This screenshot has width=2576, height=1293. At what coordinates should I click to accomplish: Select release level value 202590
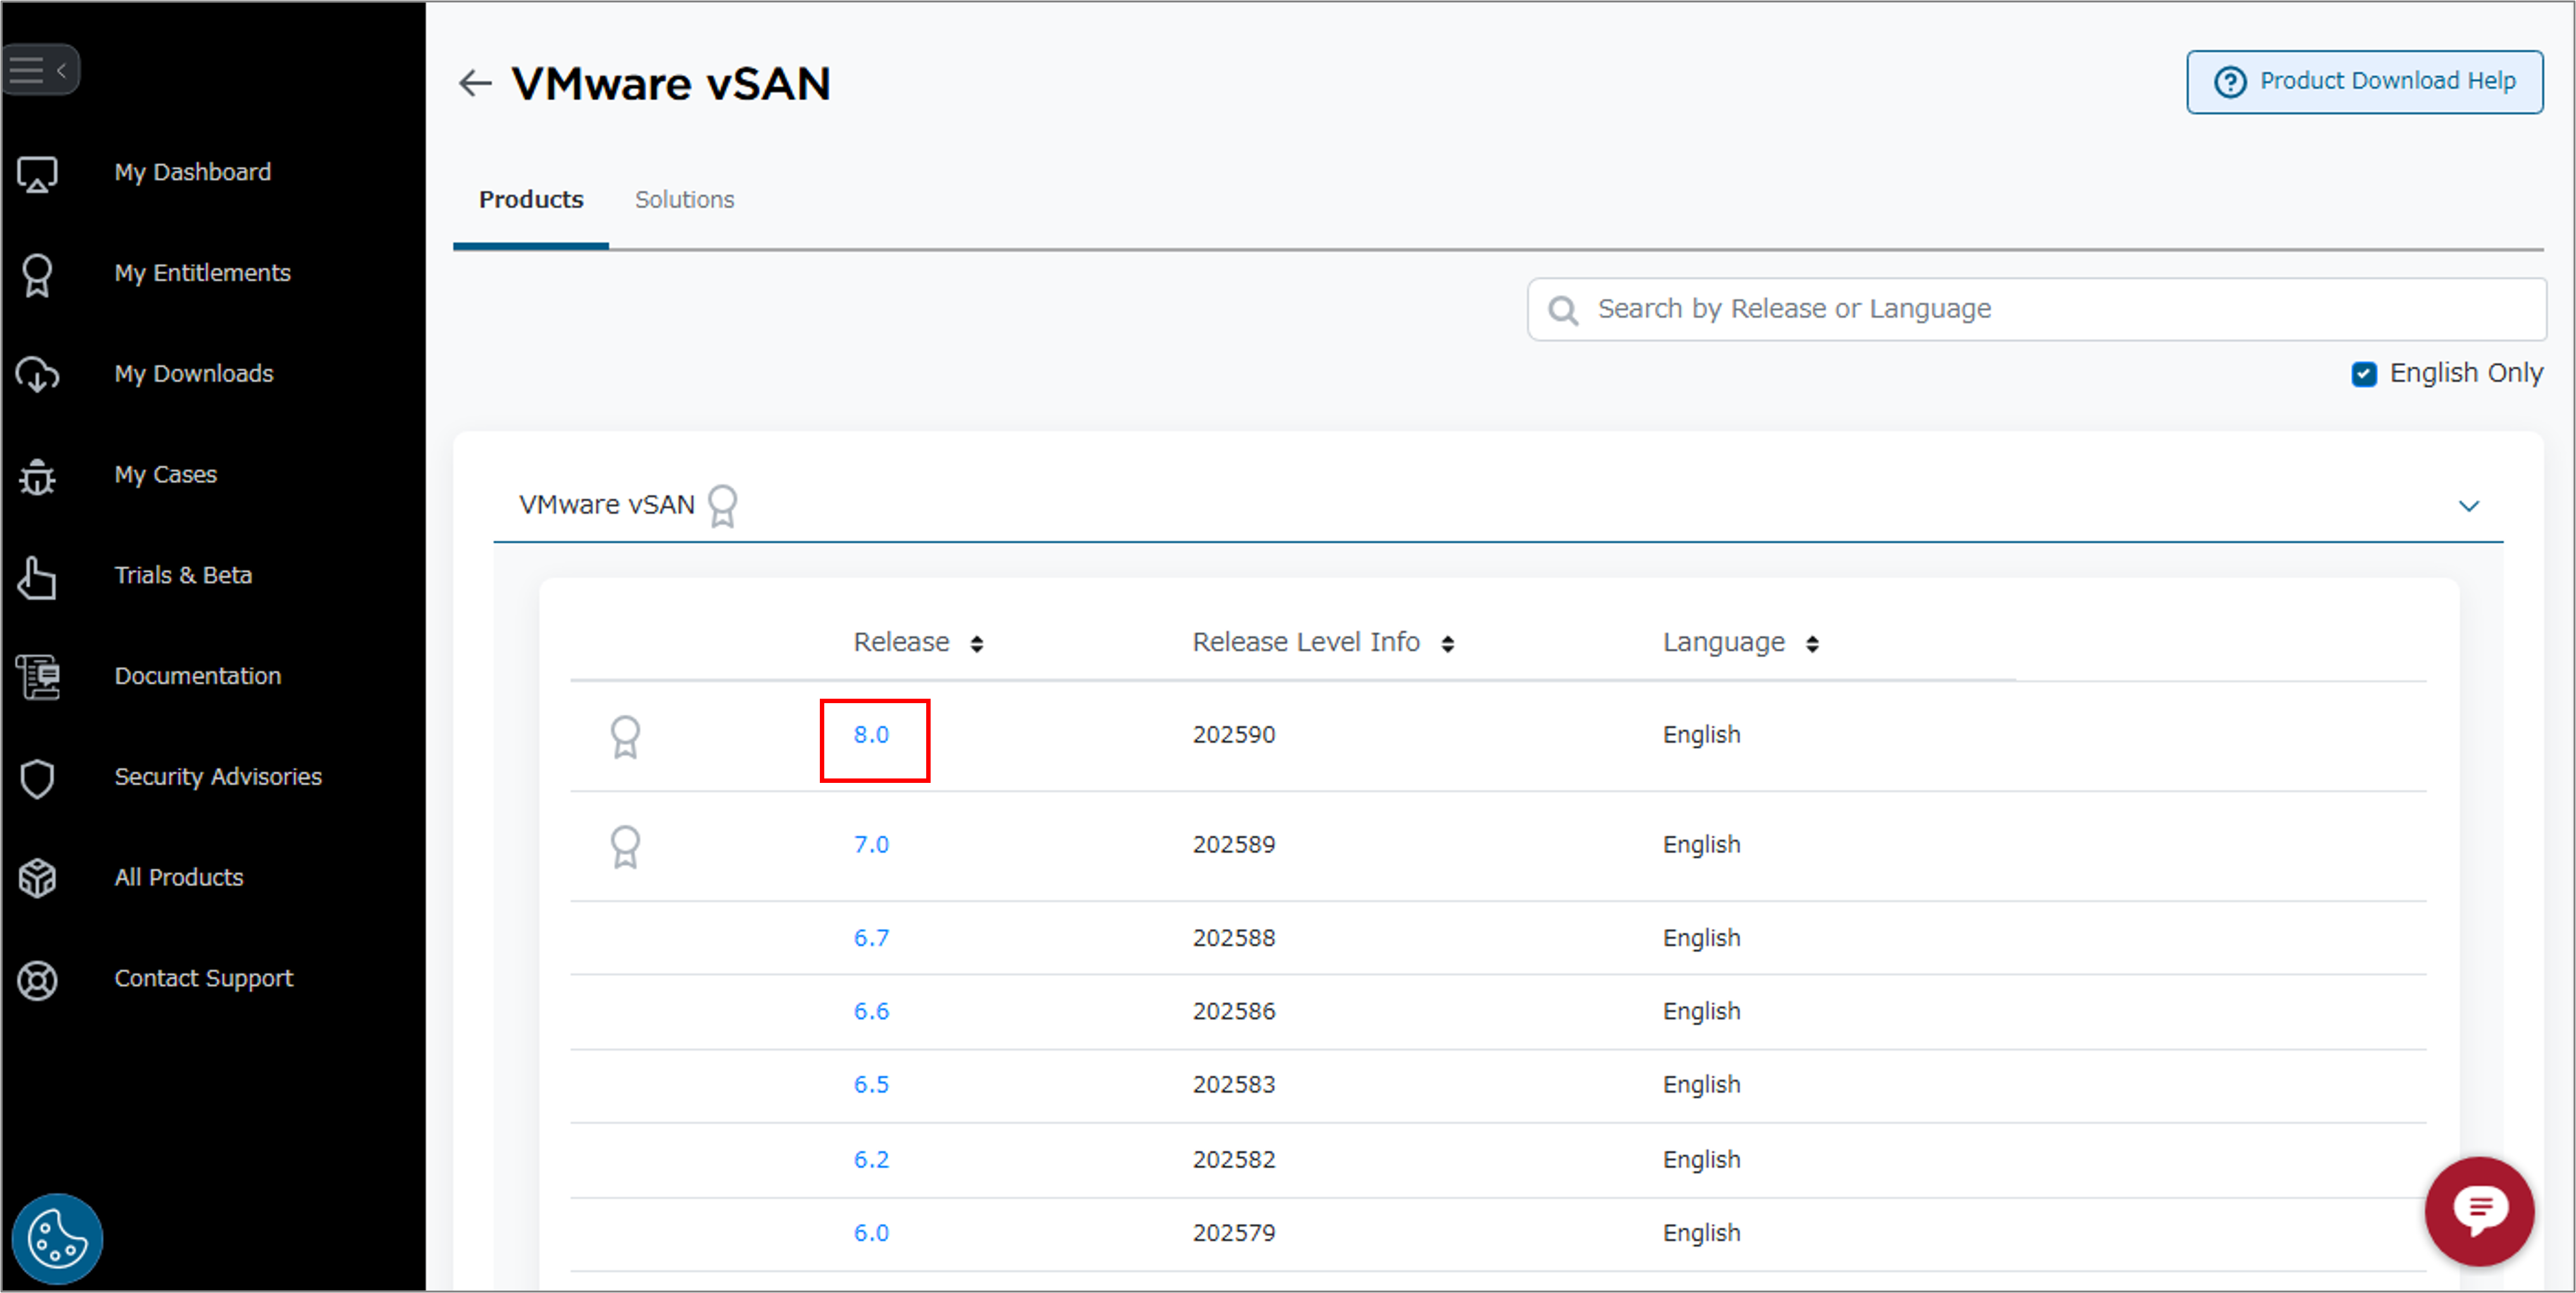click(1234, 735)
